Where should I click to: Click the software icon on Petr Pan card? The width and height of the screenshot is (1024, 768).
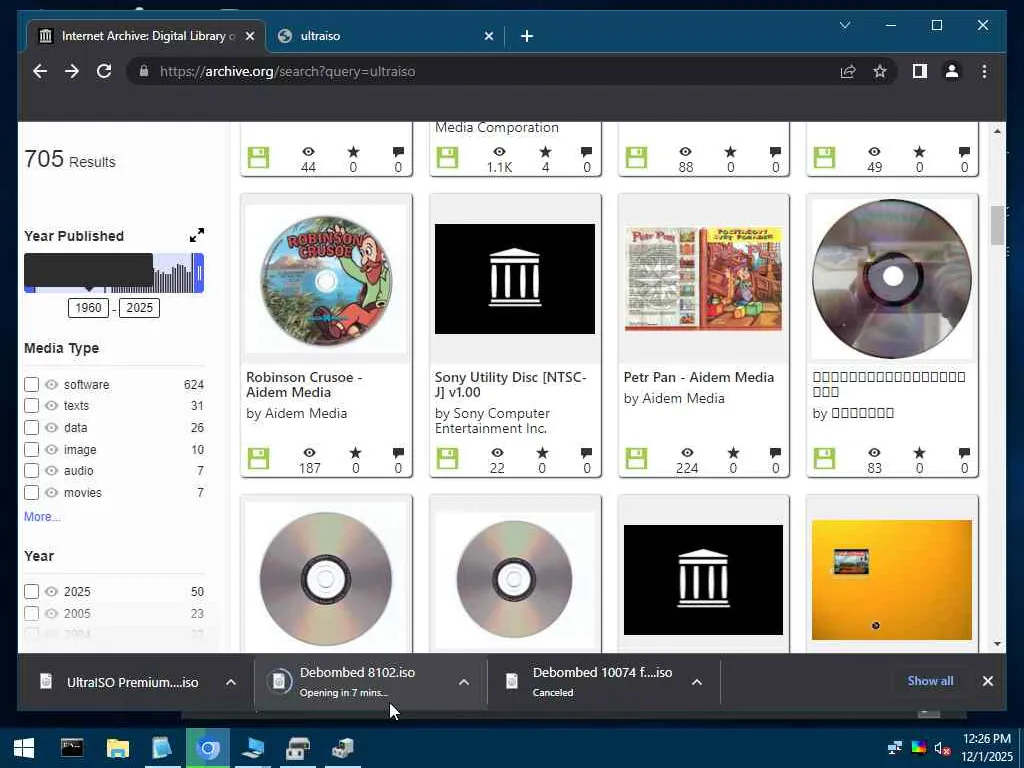point(636,458)
